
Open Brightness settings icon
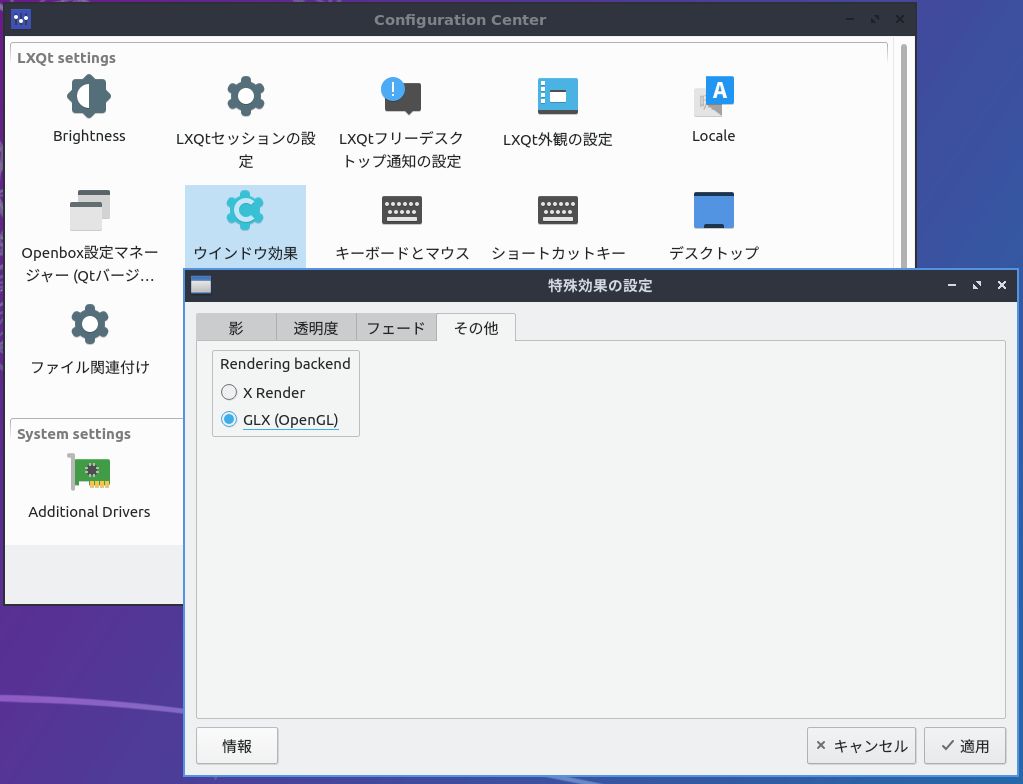click(89, 97)
